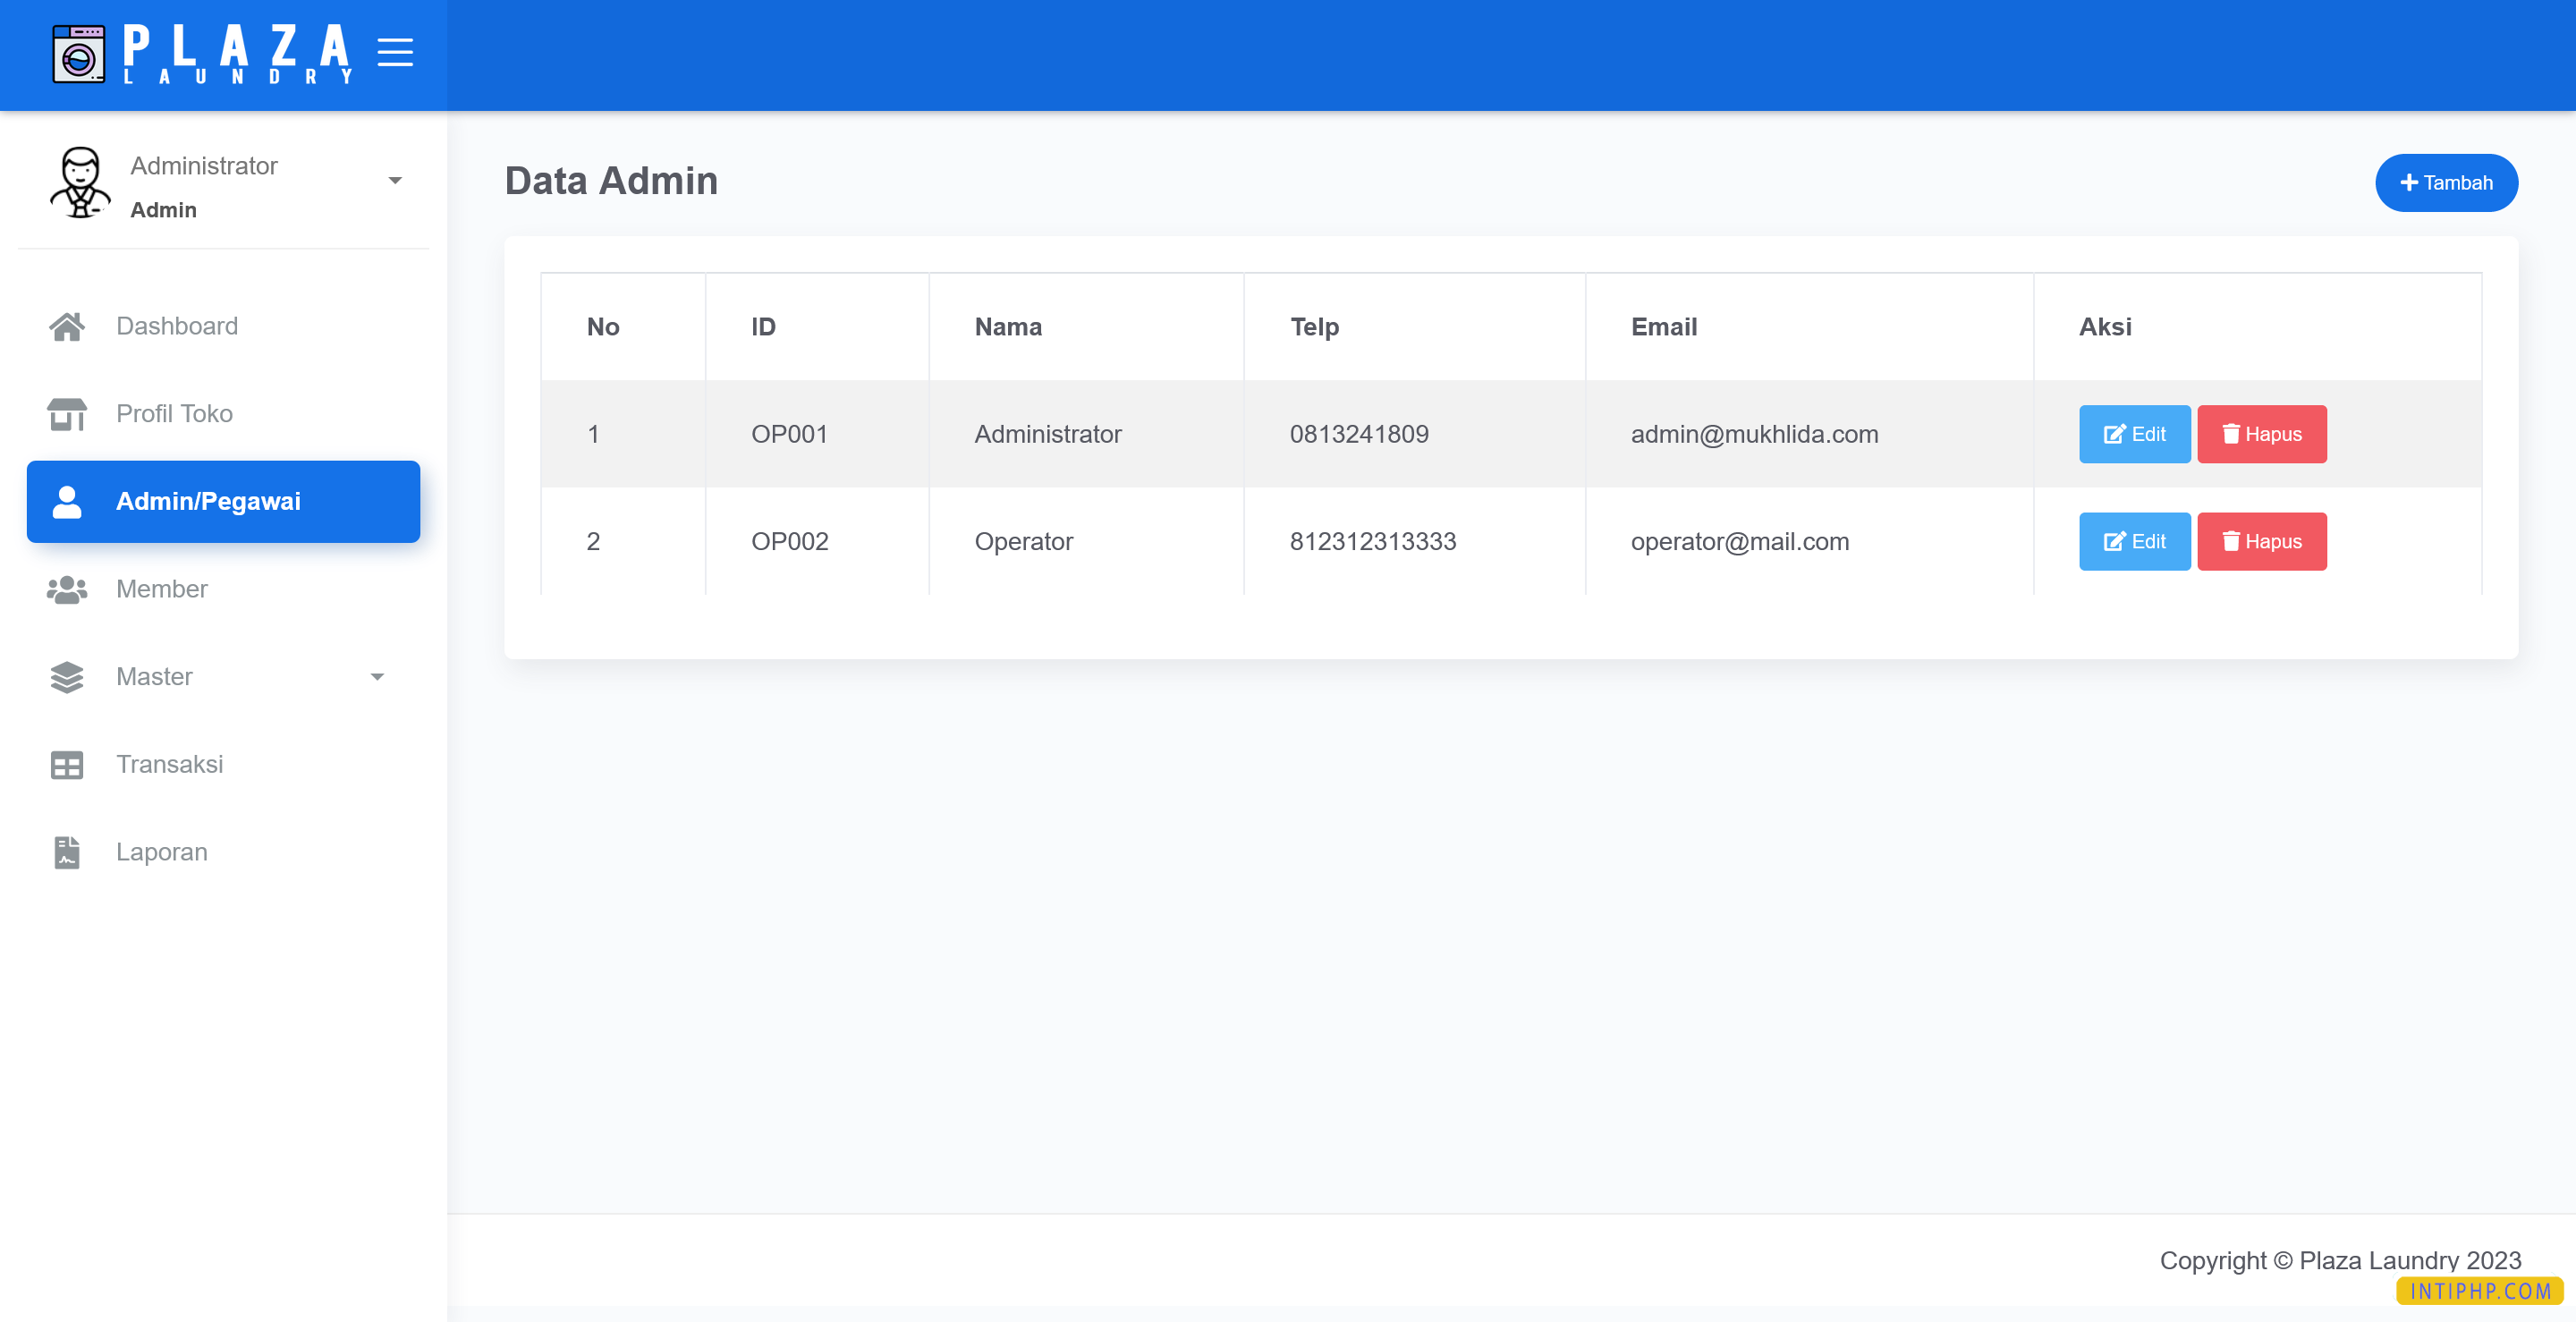The height and width of the screenshot is (1322, 2576).
Task: Click the Plaza Laundry washing machine logo
Action: click(78, 54)
